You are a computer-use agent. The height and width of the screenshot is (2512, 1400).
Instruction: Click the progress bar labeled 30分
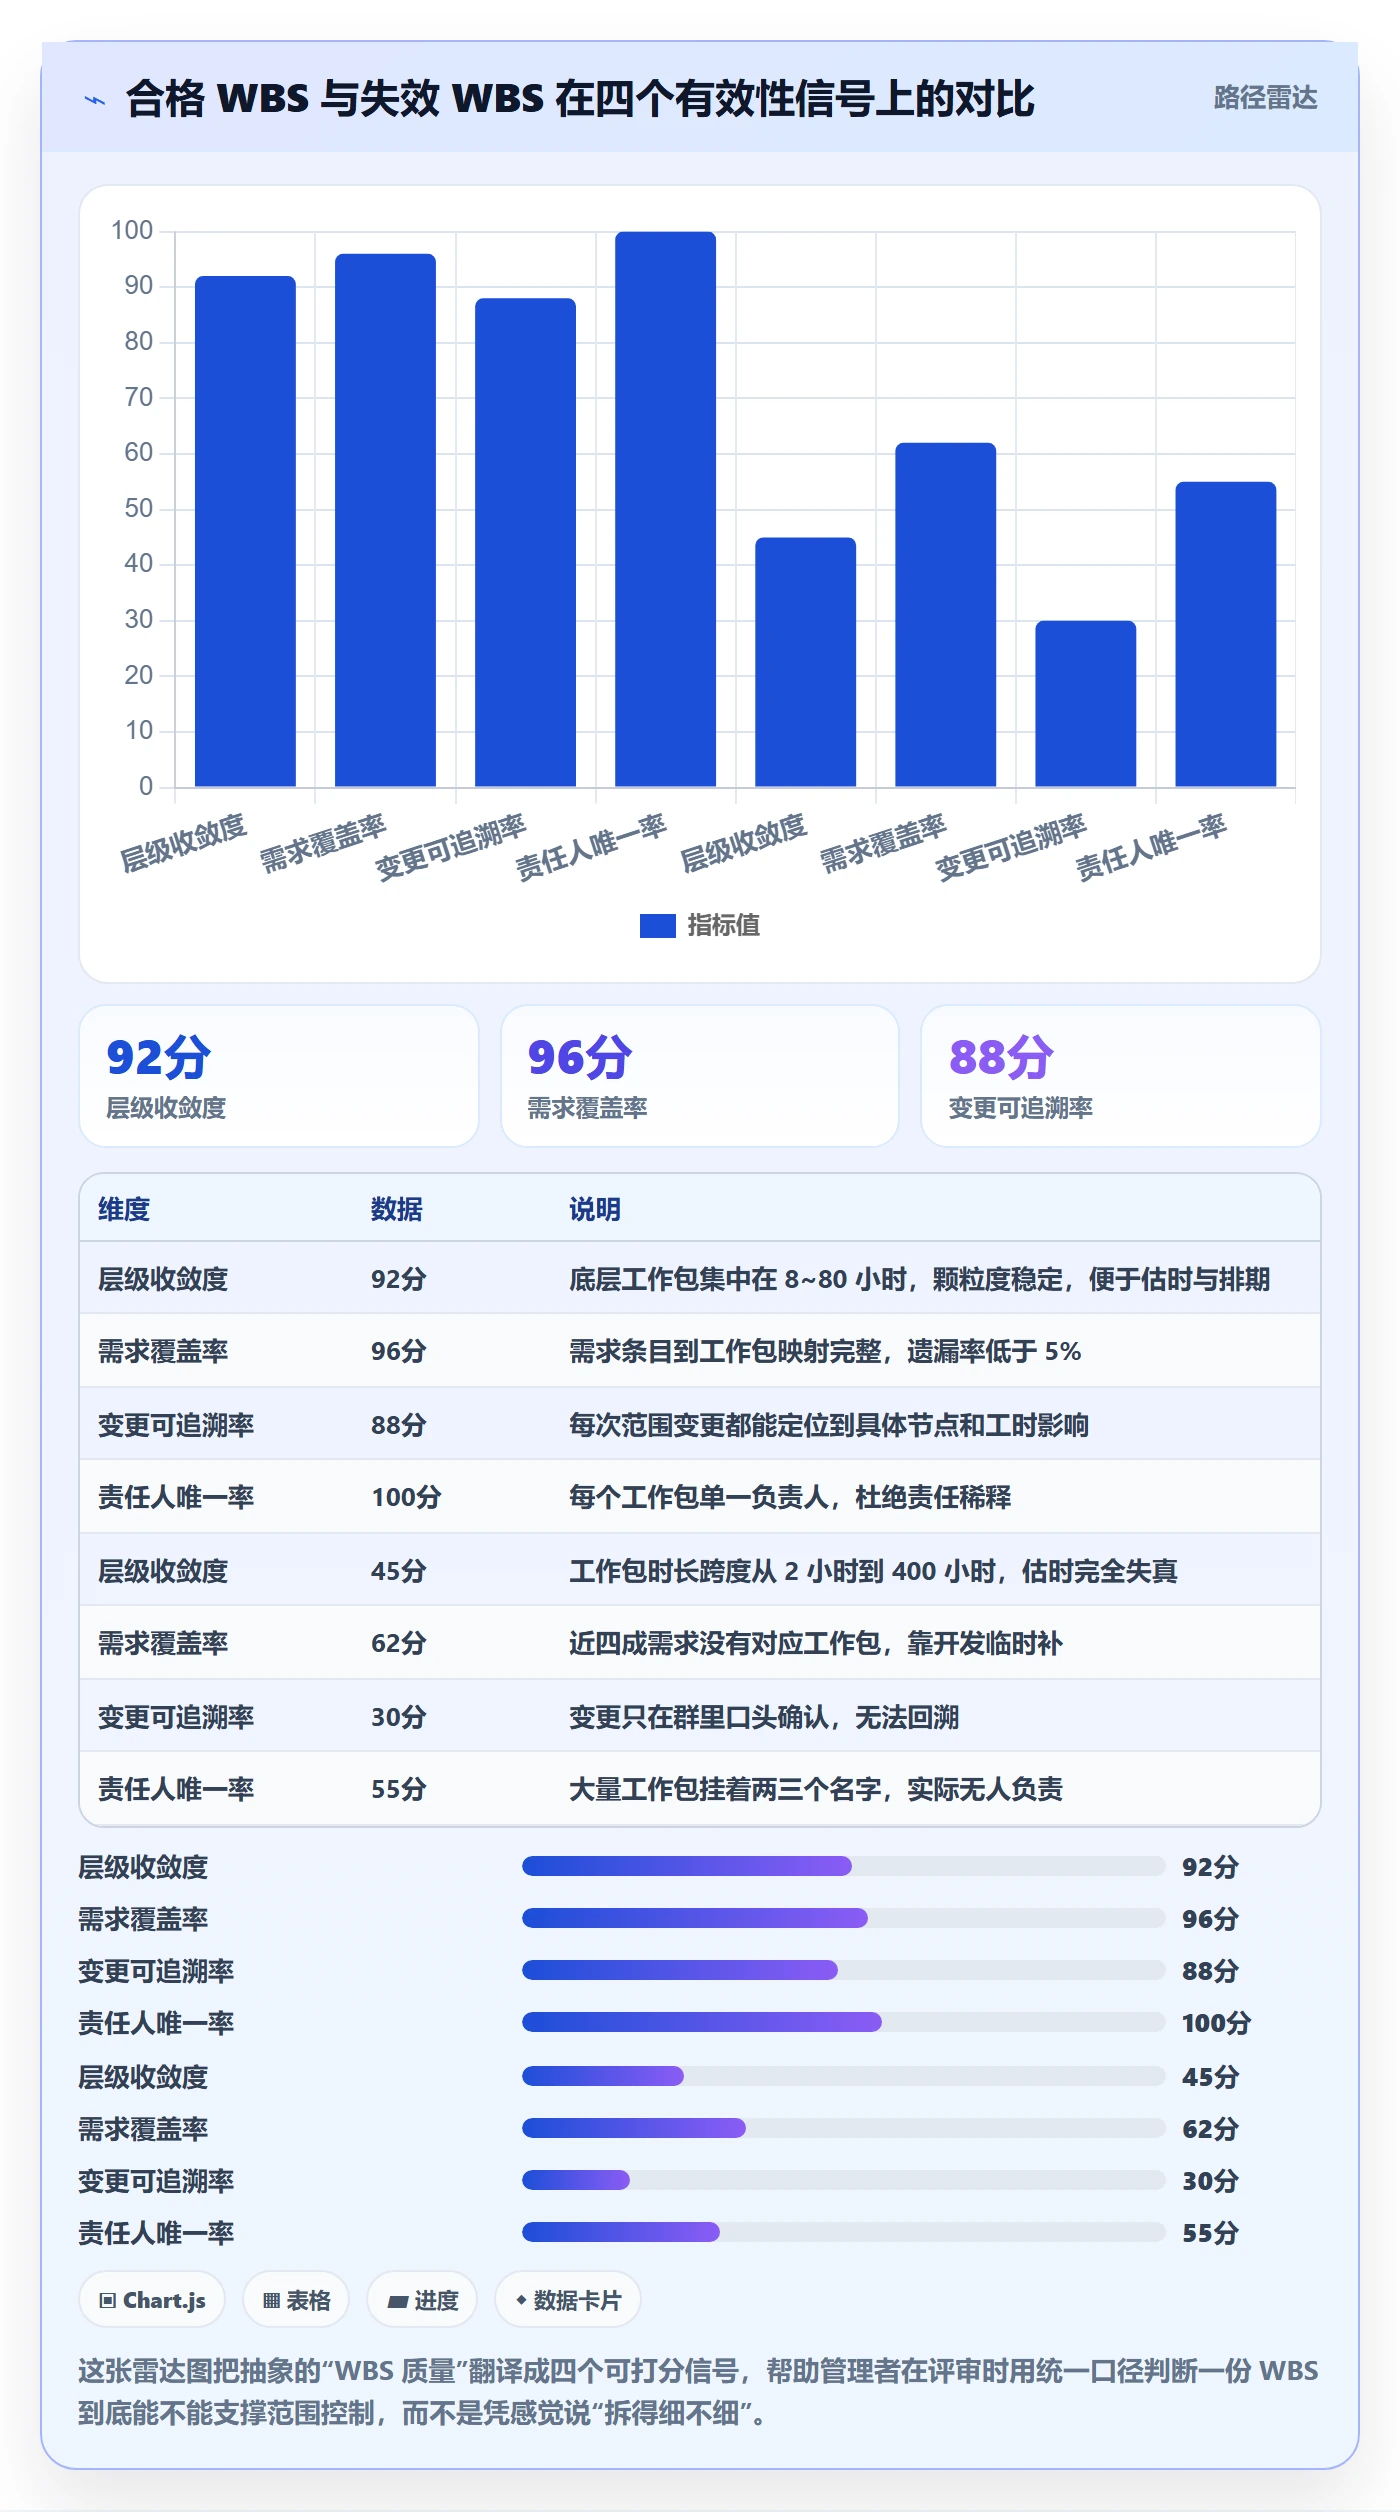pos(843,2180)
